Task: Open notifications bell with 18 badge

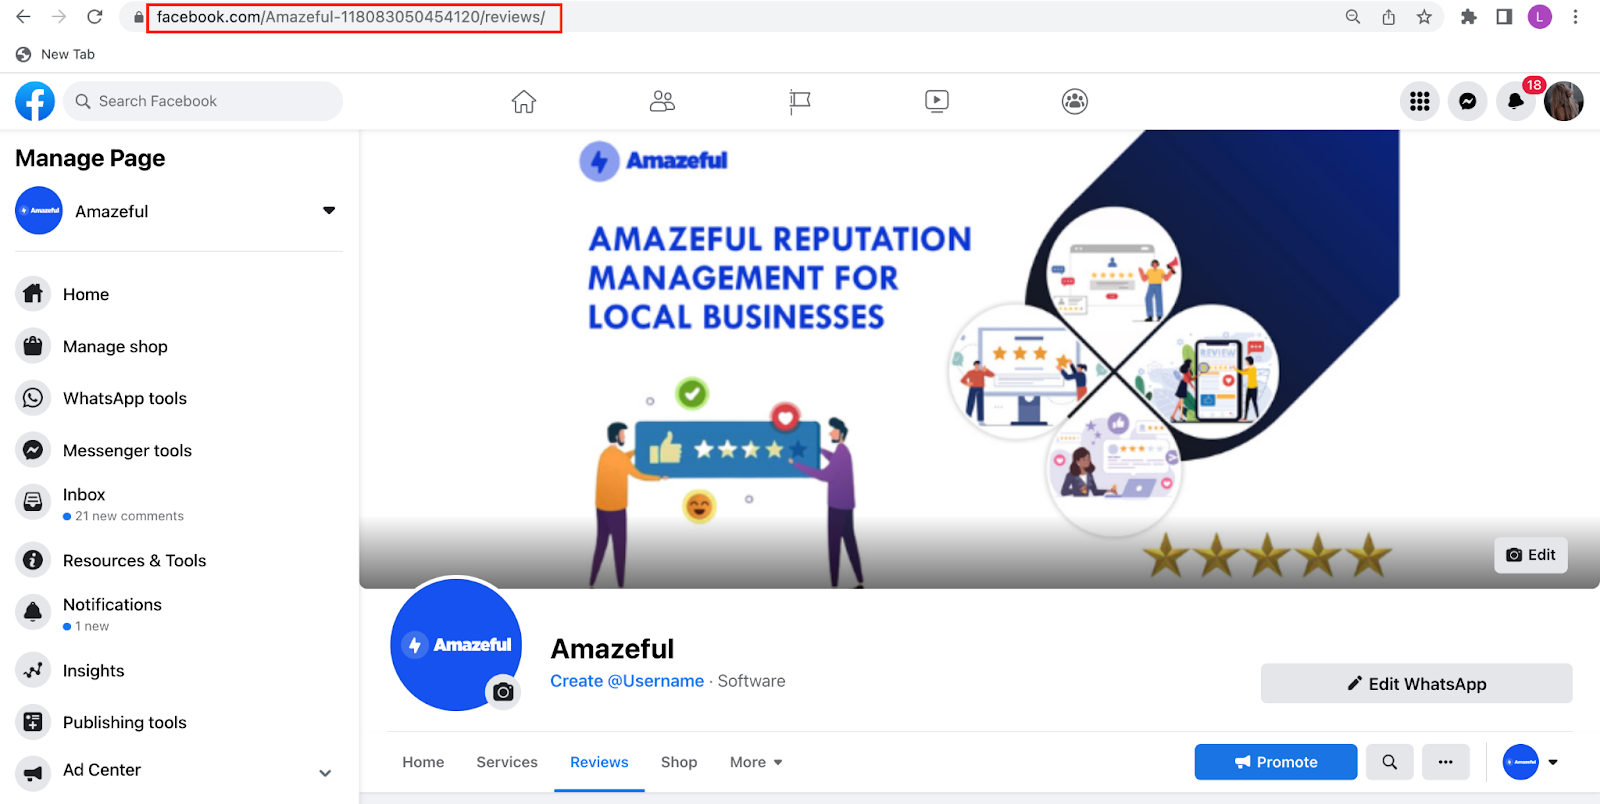Action: [1516, 101]
